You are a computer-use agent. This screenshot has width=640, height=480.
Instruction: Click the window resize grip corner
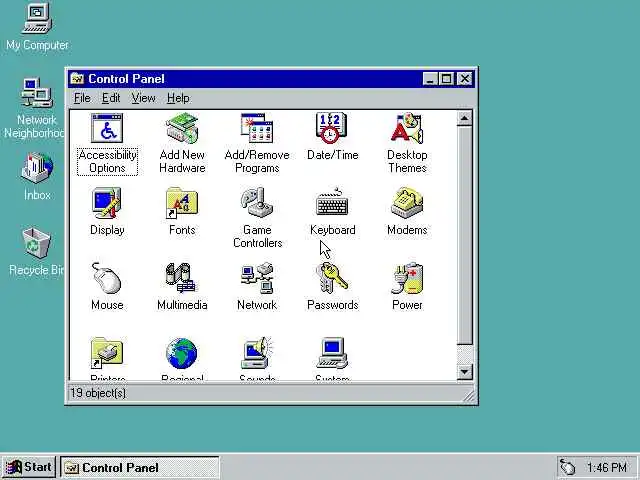tap(469, 395)
